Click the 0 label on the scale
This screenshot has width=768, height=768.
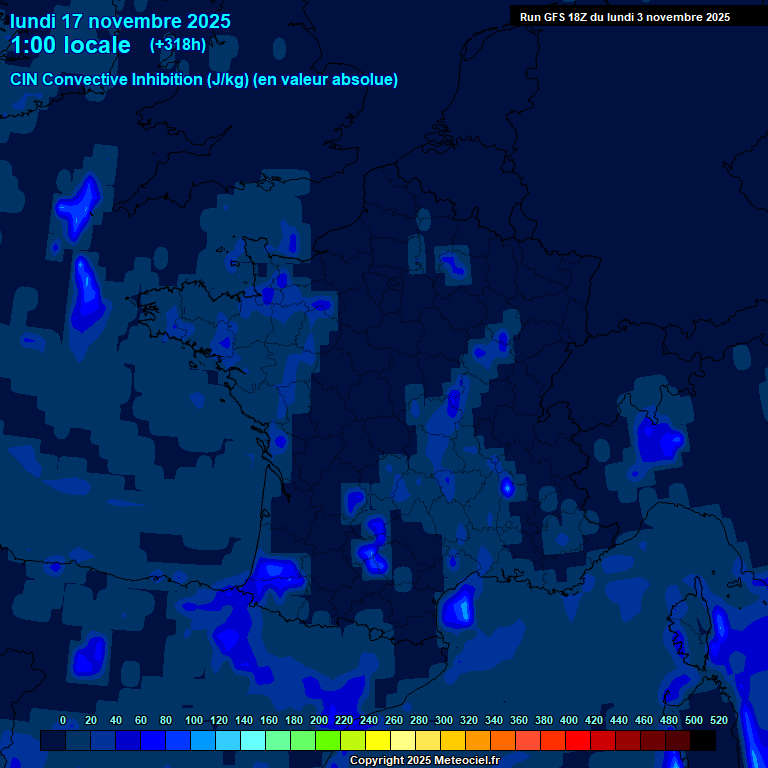(63, 720)
